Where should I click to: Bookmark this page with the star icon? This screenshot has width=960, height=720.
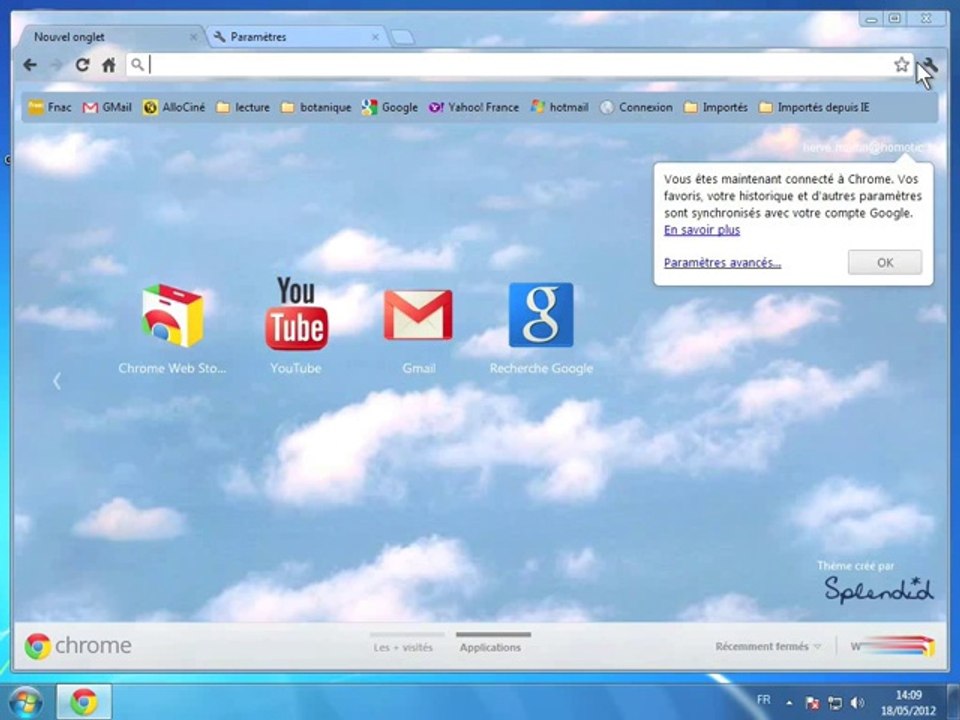click(x=901, y=64)
